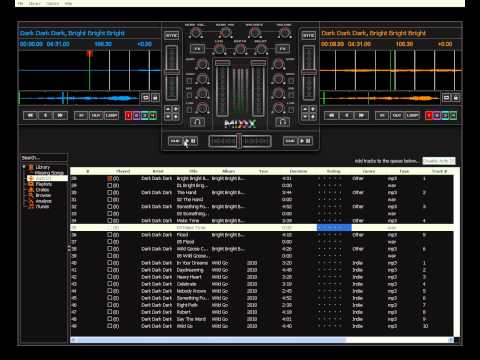This screenshot has width=480, height=360.
Task: Click the library Search field
Action: tap(44, 158)
